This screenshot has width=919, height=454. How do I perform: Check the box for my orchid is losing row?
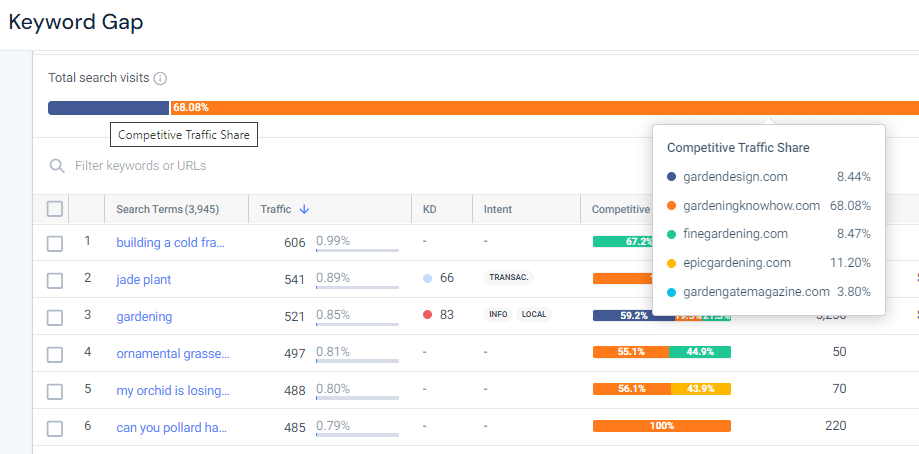pos(55,391)
